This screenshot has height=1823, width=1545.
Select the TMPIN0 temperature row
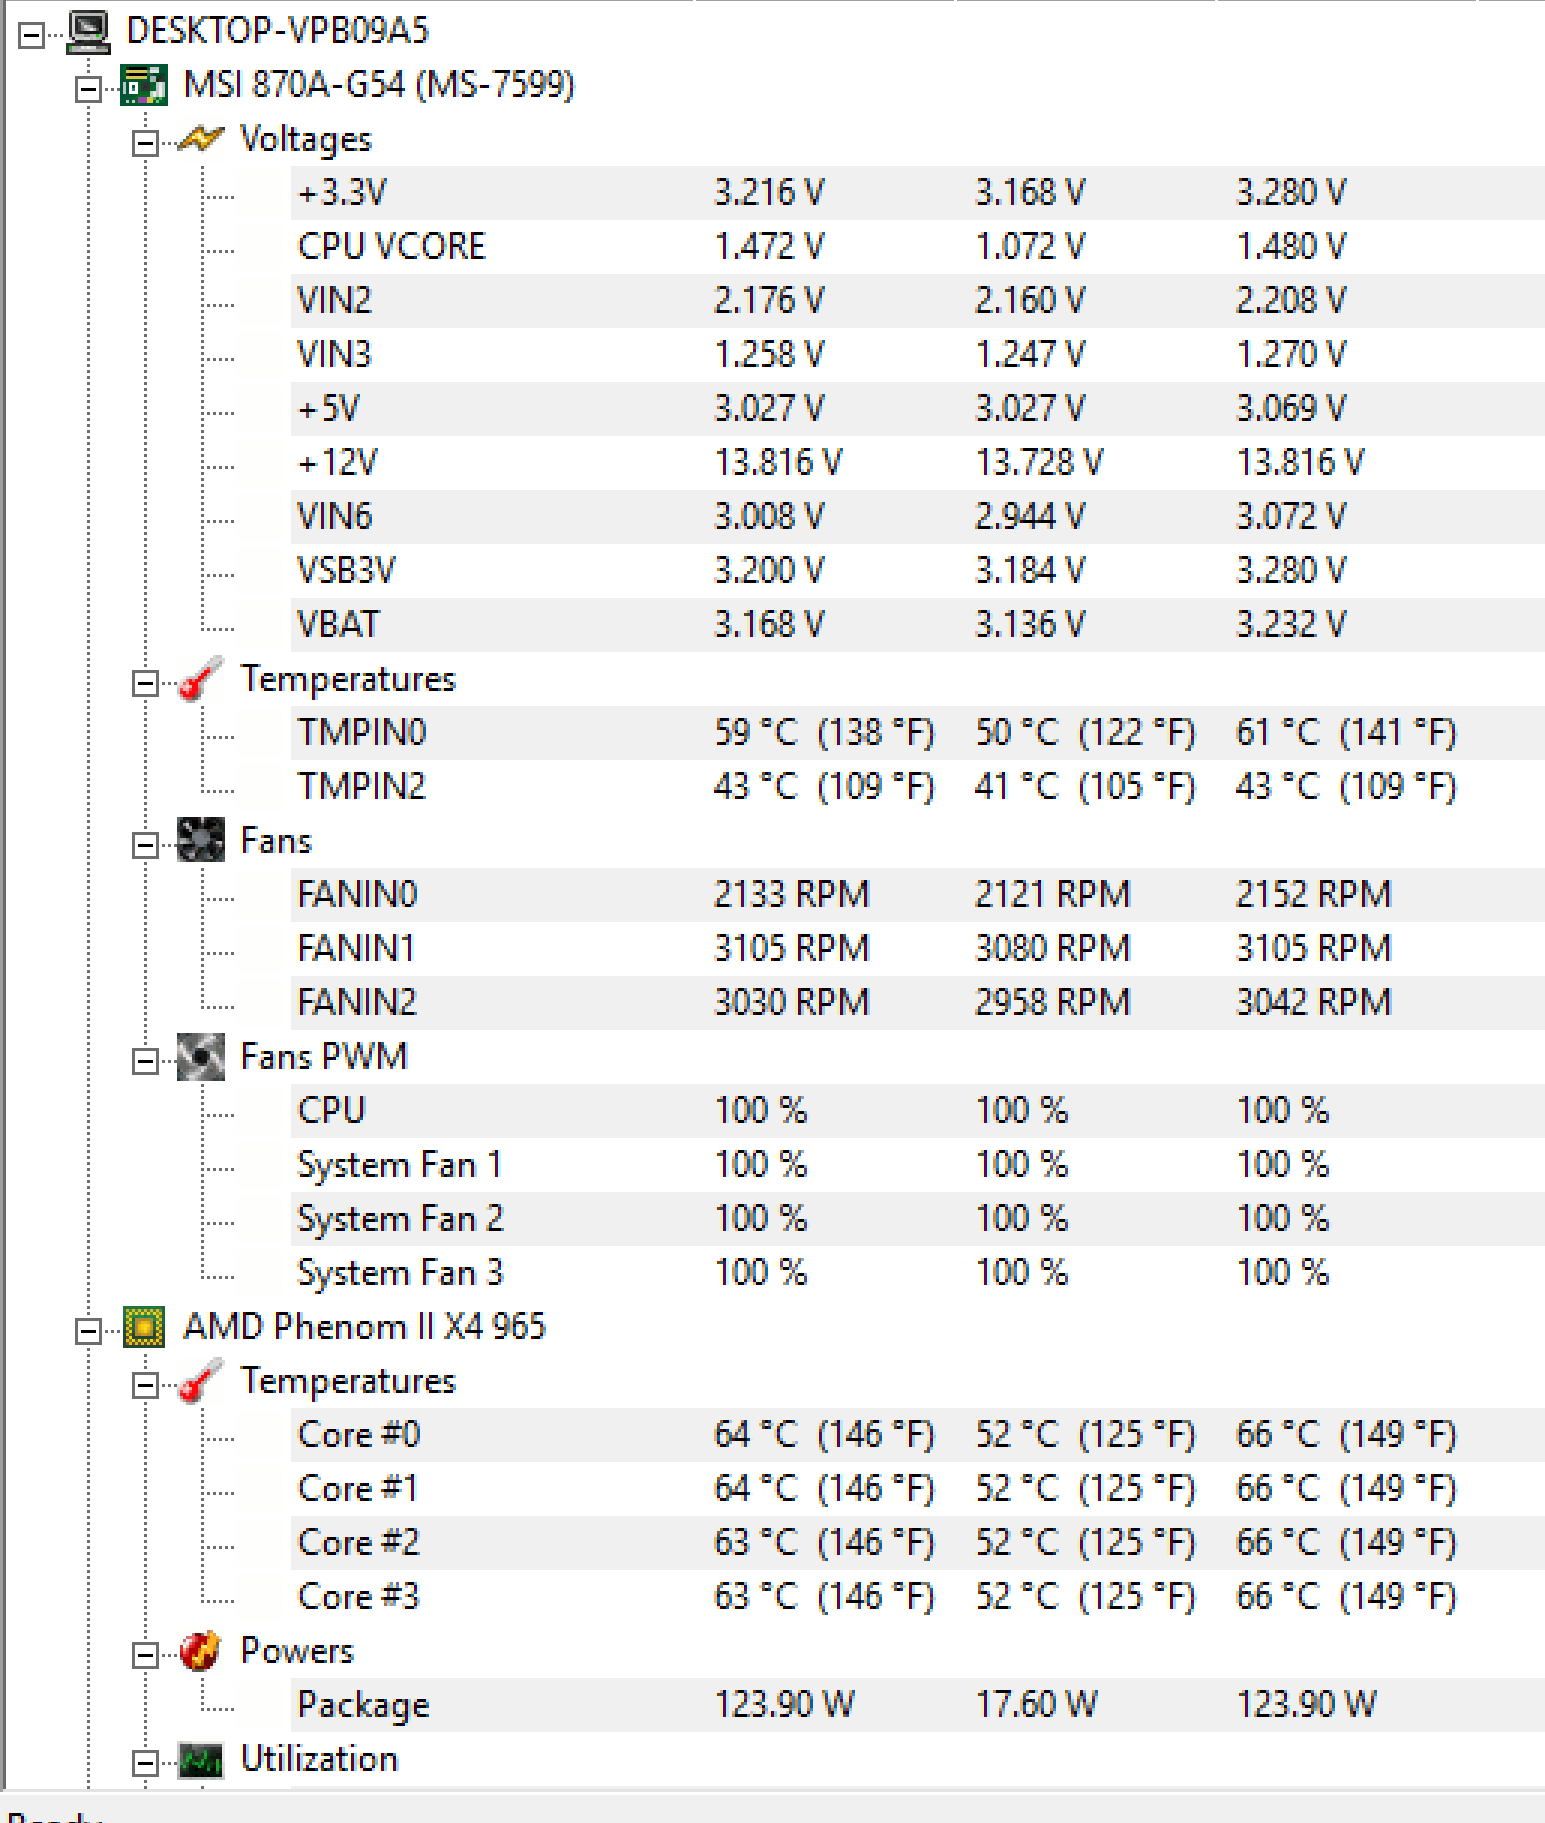pyautogui.click(x=918, y=733)
